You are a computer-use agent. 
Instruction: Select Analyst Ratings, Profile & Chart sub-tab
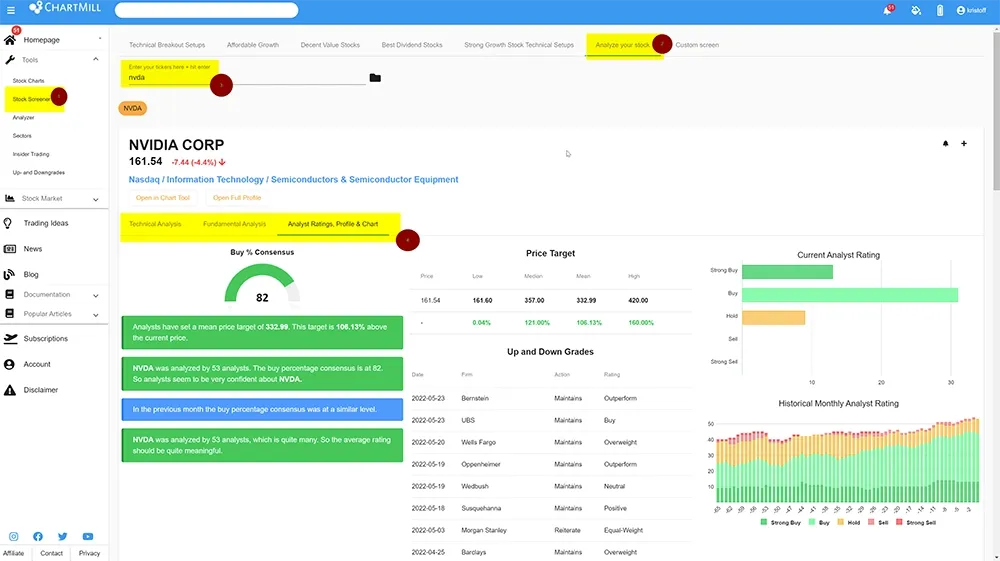pos(333,224)
